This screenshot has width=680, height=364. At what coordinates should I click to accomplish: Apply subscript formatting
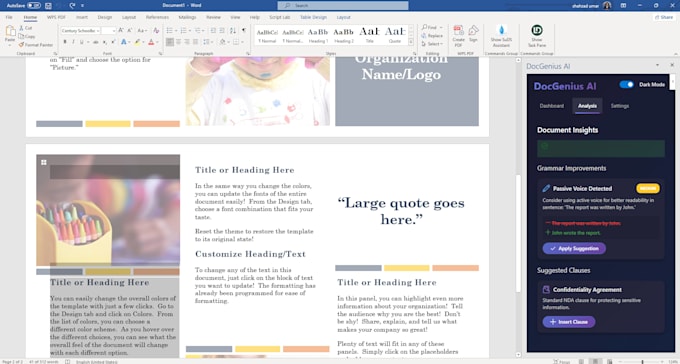[x=106, y=42]
